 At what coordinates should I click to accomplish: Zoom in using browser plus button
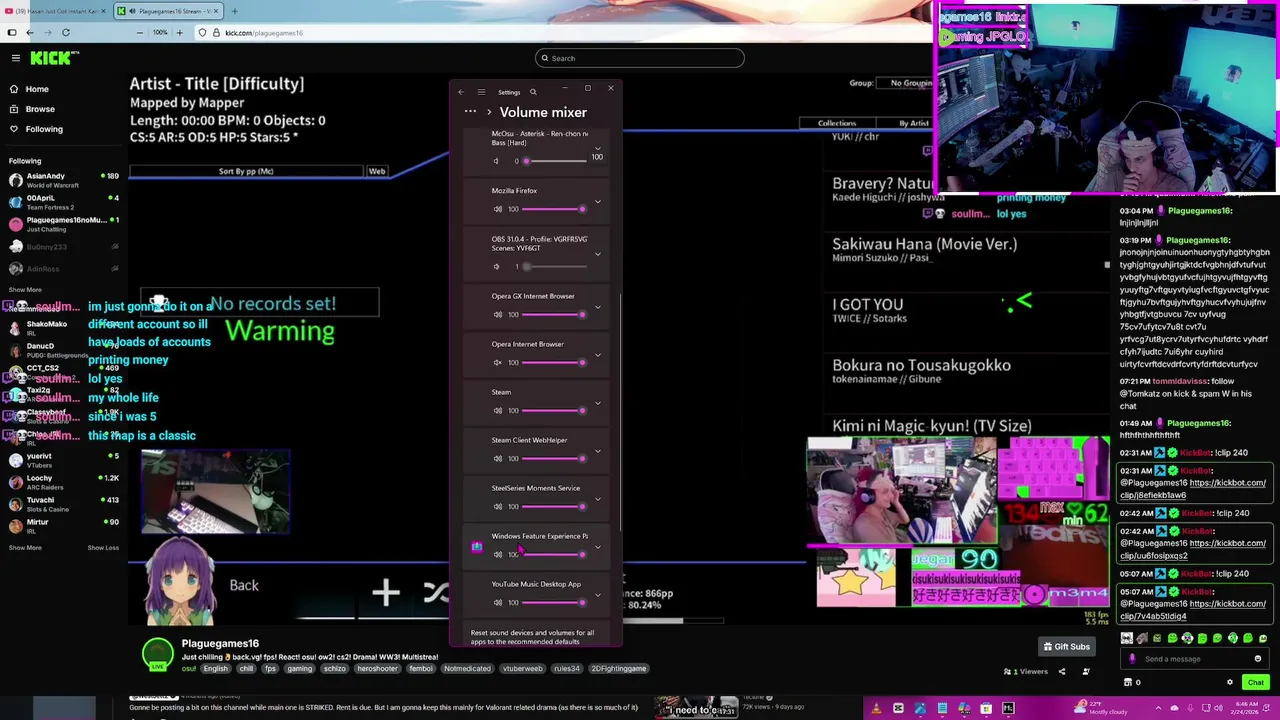click(179, 32)
